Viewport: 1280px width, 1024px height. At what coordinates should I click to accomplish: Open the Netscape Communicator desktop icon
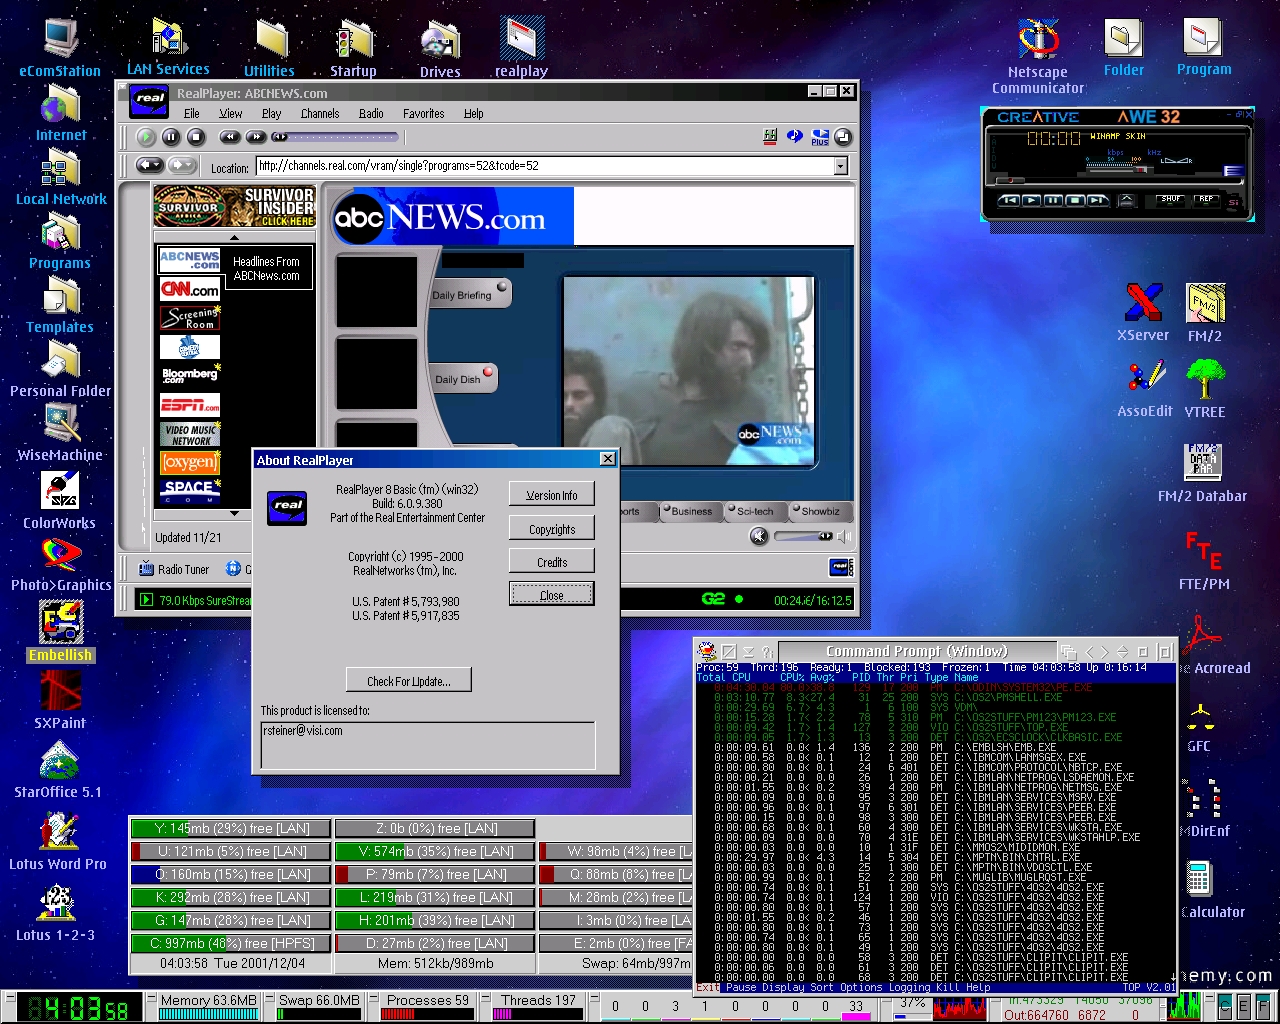(x=1038, y=56)
